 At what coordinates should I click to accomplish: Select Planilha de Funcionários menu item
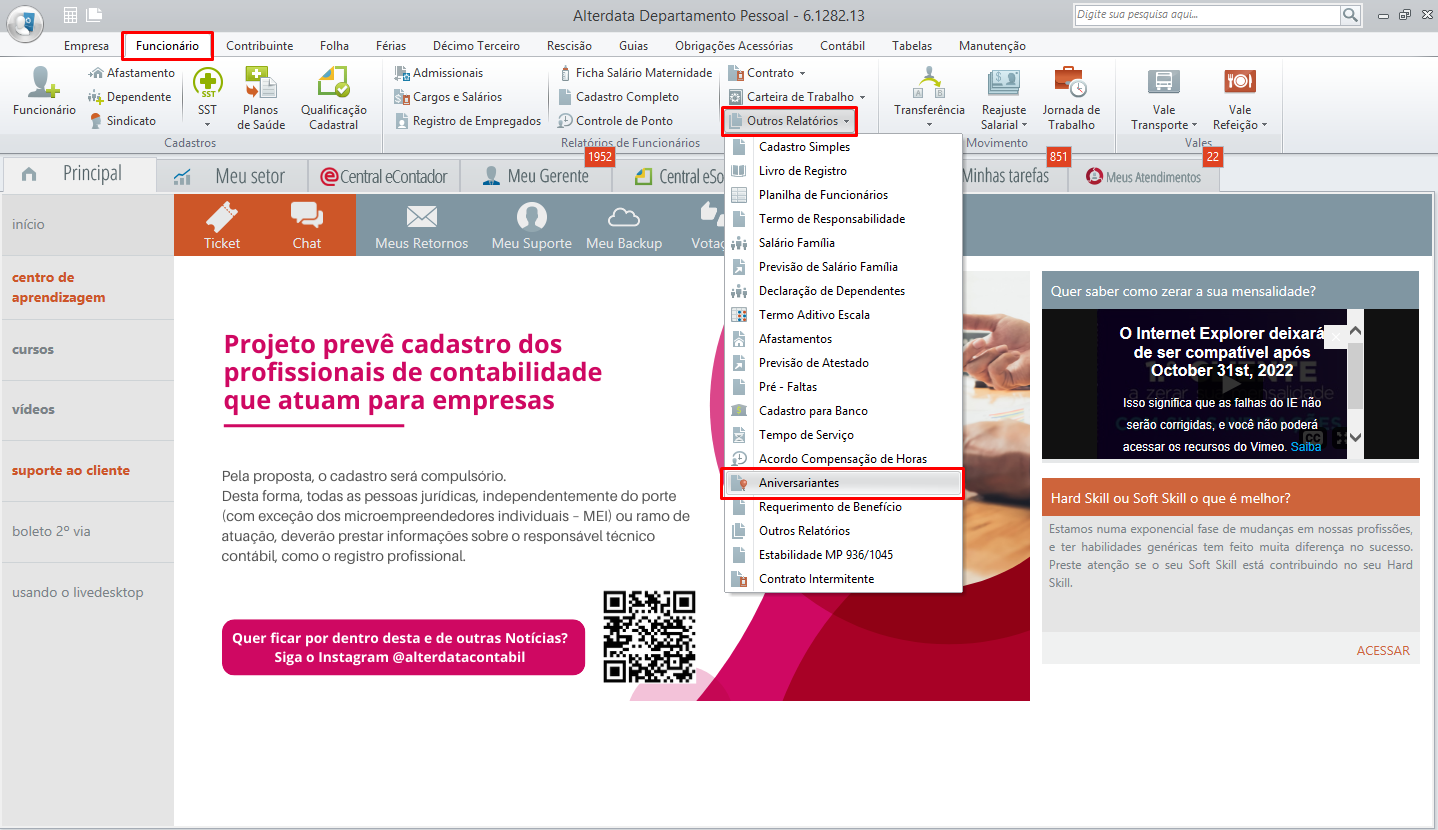click(x=842, y=195)
